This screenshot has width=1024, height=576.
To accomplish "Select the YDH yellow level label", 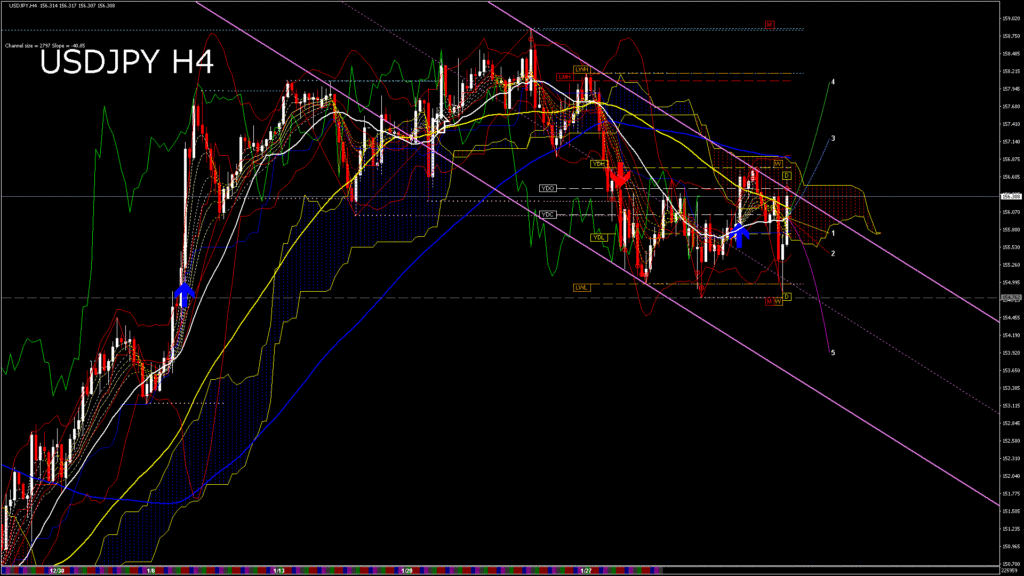I will coord(599,164).
